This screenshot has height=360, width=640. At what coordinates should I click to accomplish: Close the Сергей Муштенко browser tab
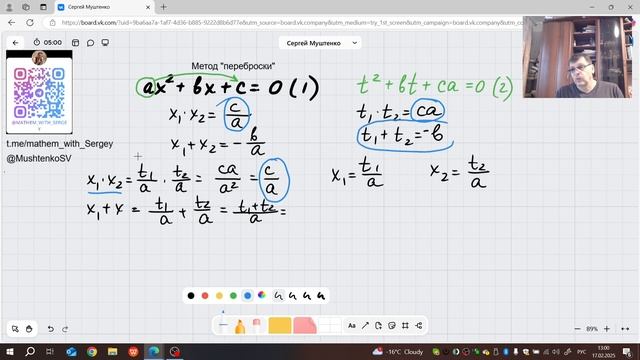click(148, 7)
